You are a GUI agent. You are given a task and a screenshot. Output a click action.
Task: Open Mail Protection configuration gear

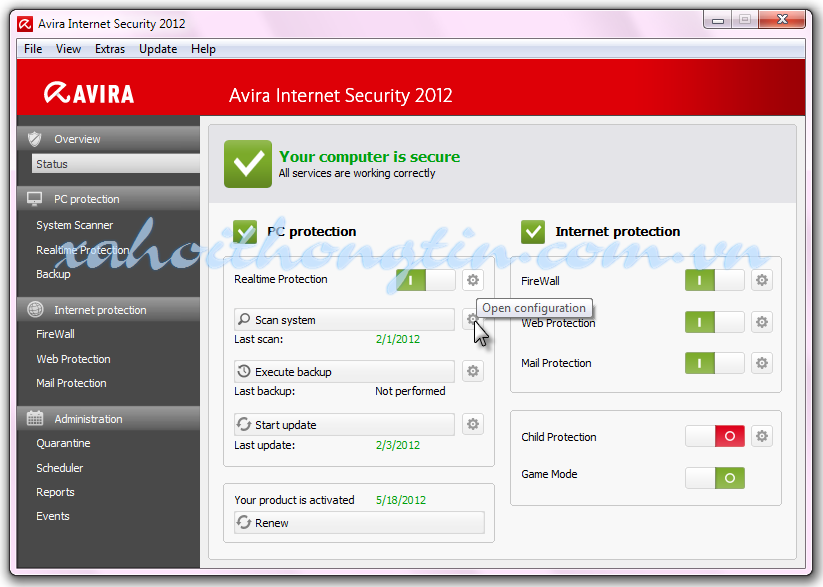point(762,363)
